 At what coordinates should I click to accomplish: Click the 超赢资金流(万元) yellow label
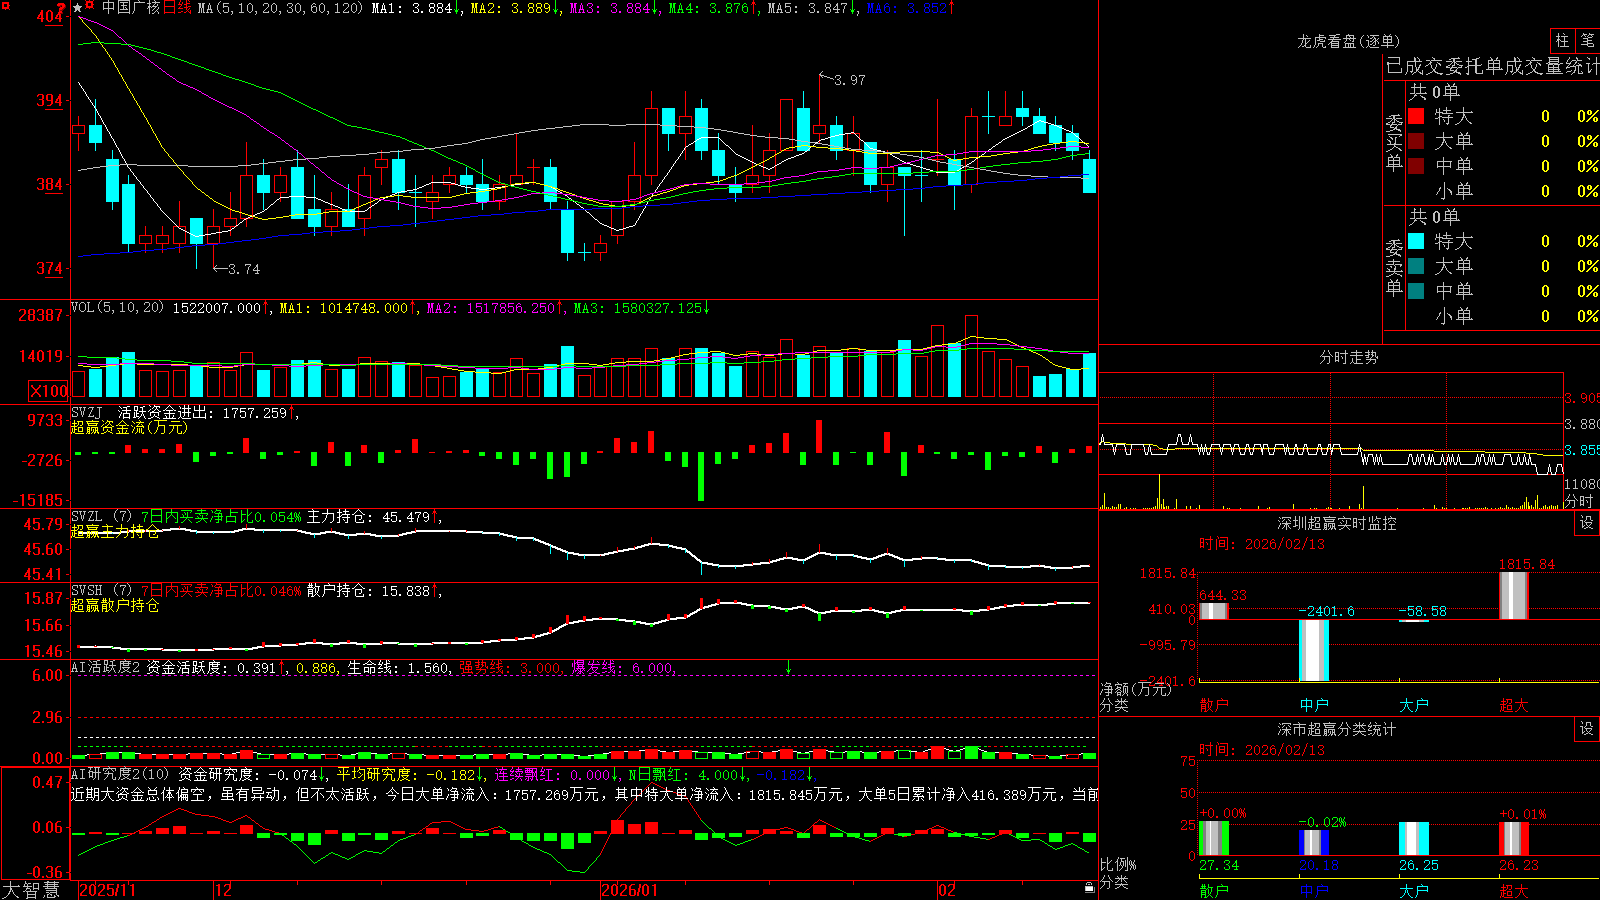(129, 427)
